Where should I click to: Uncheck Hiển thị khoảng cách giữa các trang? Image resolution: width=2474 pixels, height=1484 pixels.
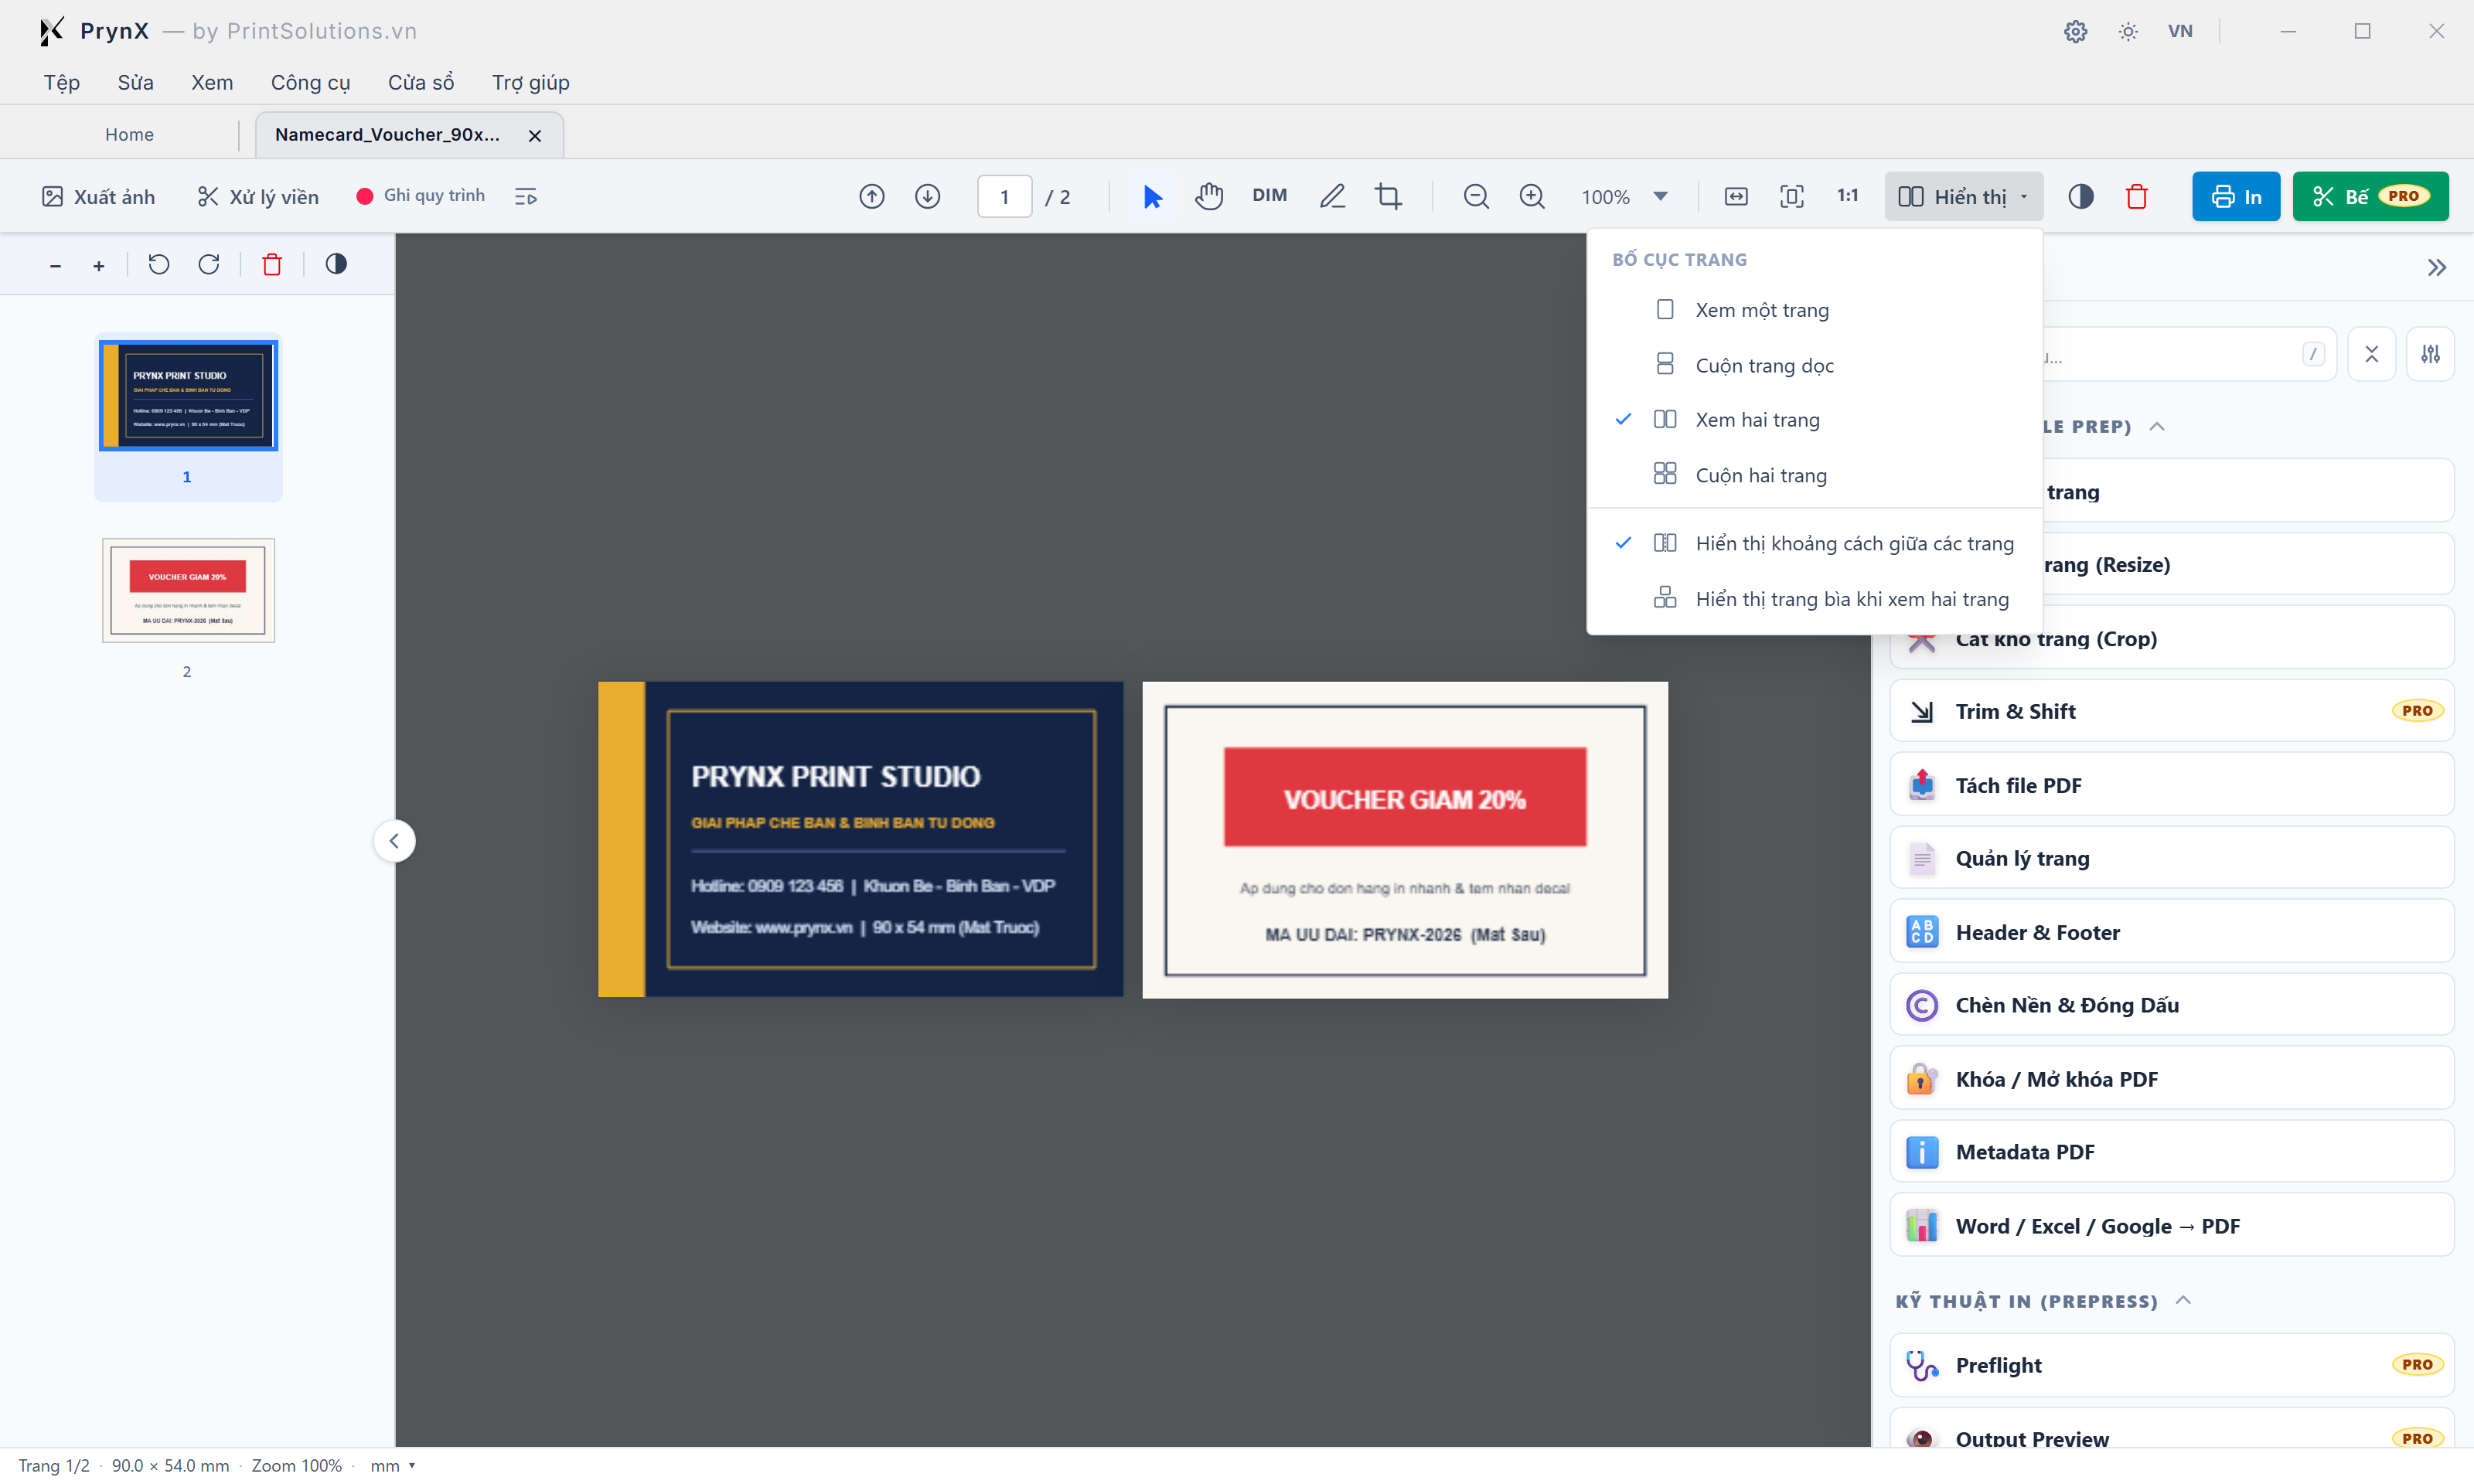[x=1814, y=543]
